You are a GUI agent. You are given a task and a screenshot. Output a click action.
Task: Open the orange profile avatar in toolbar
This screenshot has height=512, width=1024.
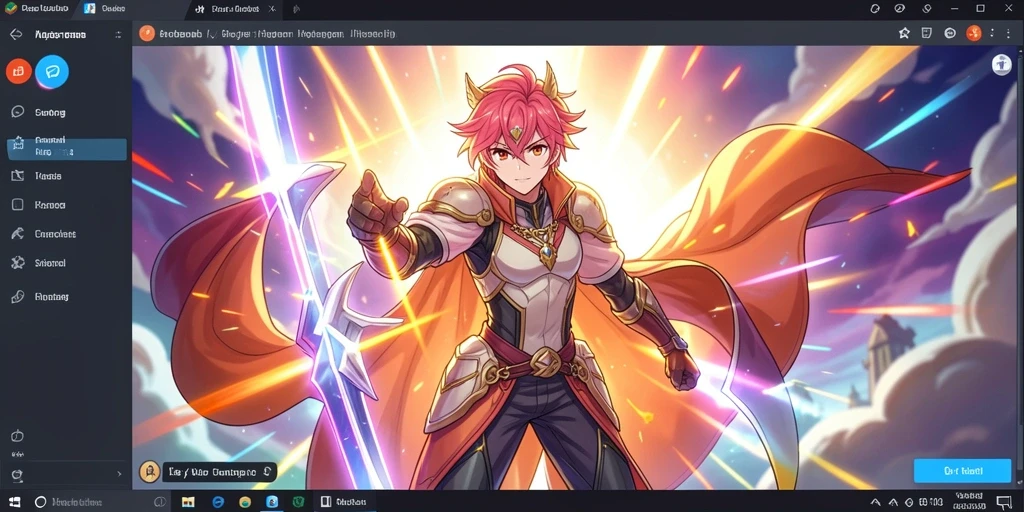pos(974,33)
